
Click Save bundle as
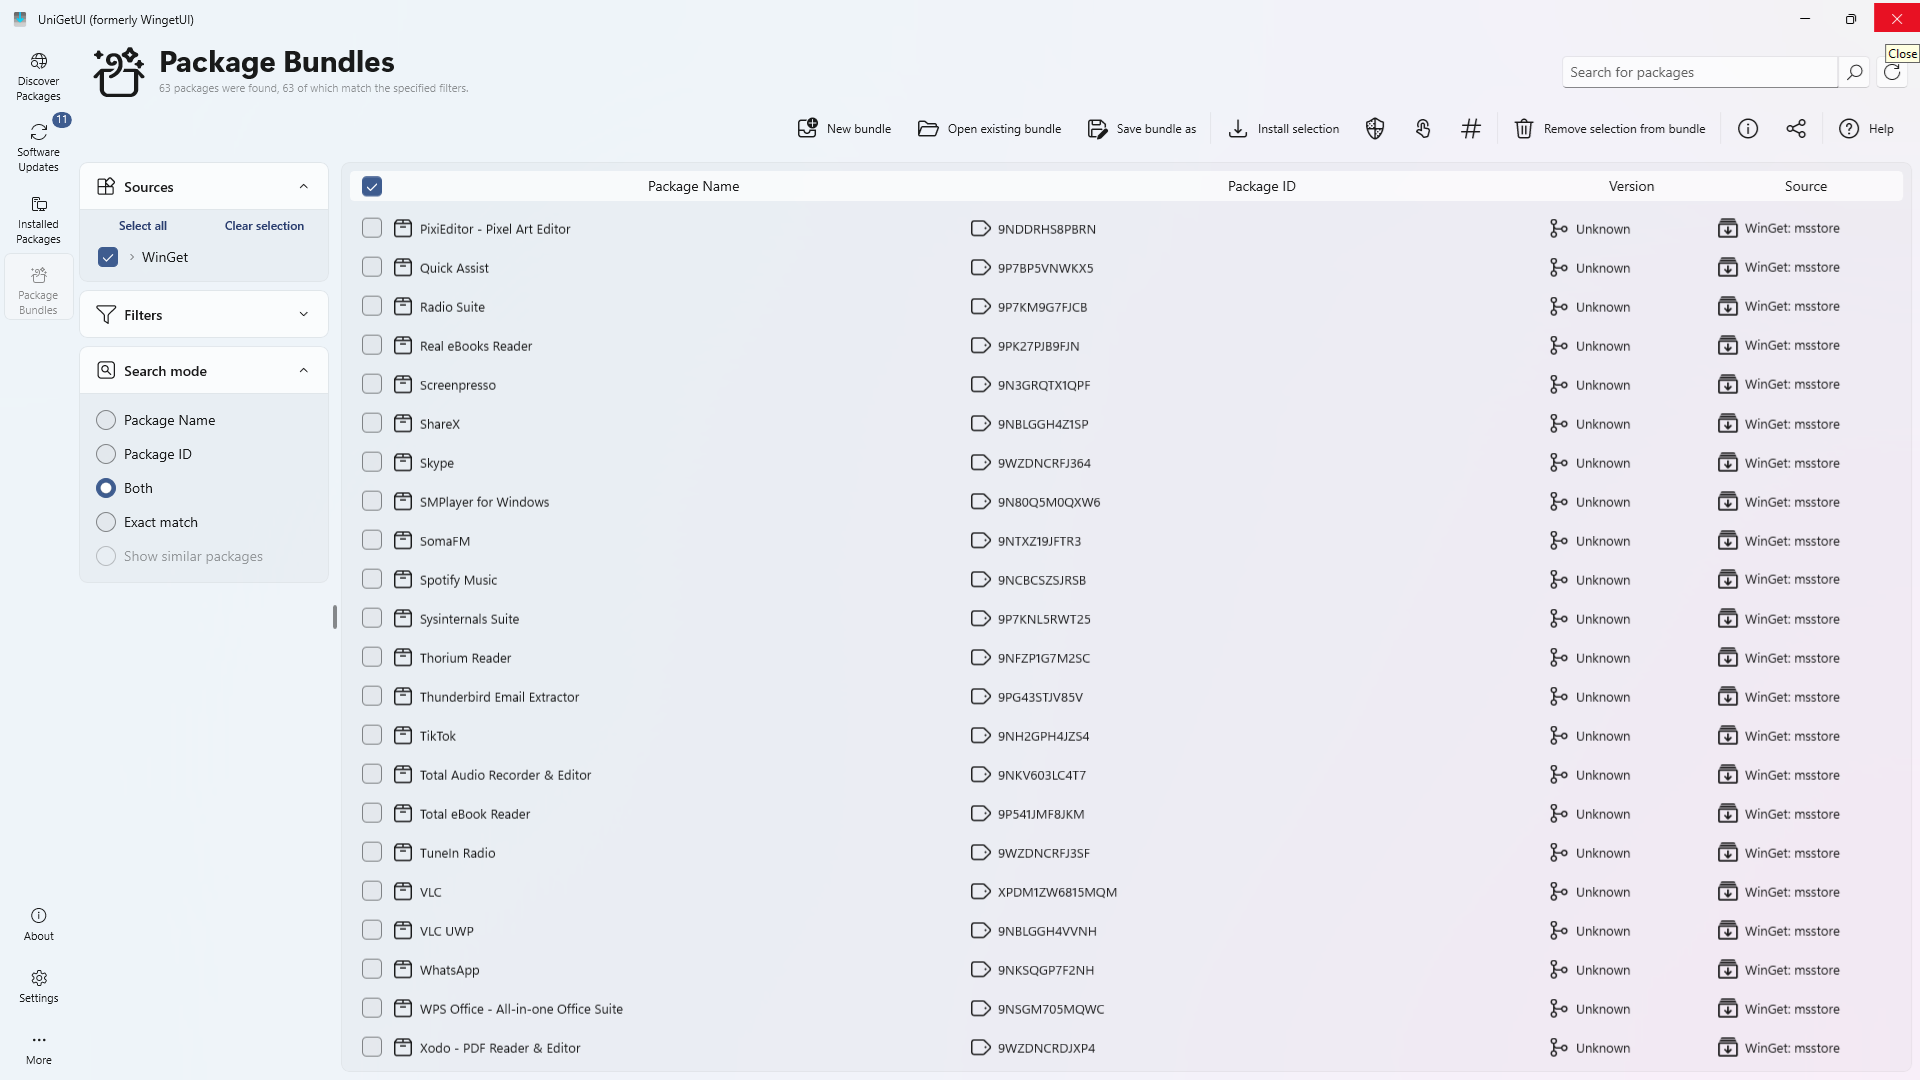pyautogui.click(x=1141, y=129)
